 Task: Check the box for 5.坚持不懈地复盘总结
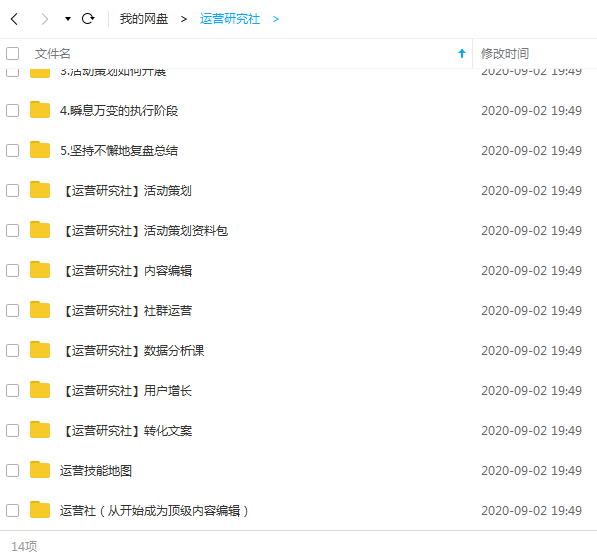pyautogui.click(x=13, y=150)
